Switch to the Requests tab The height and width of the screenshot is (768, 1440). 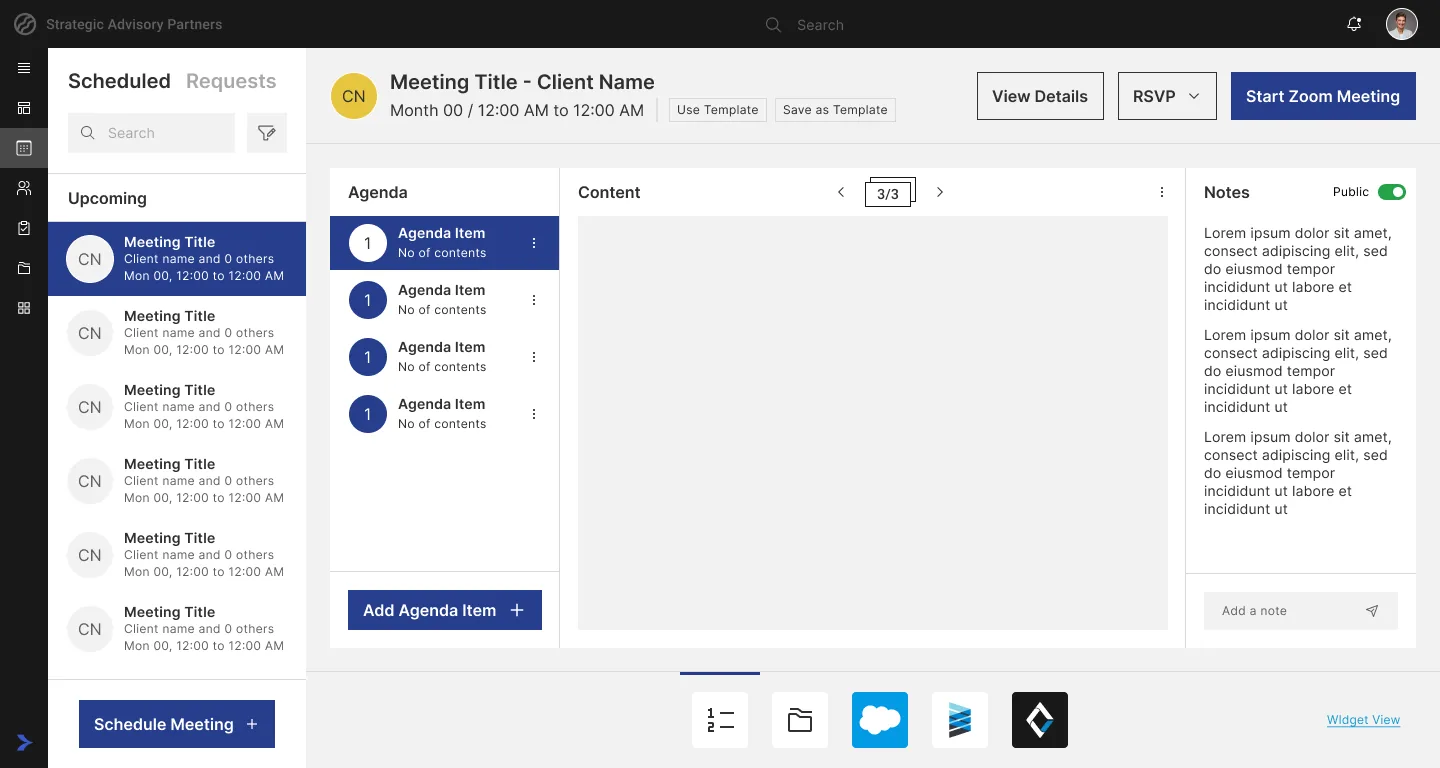pos(231,81)
